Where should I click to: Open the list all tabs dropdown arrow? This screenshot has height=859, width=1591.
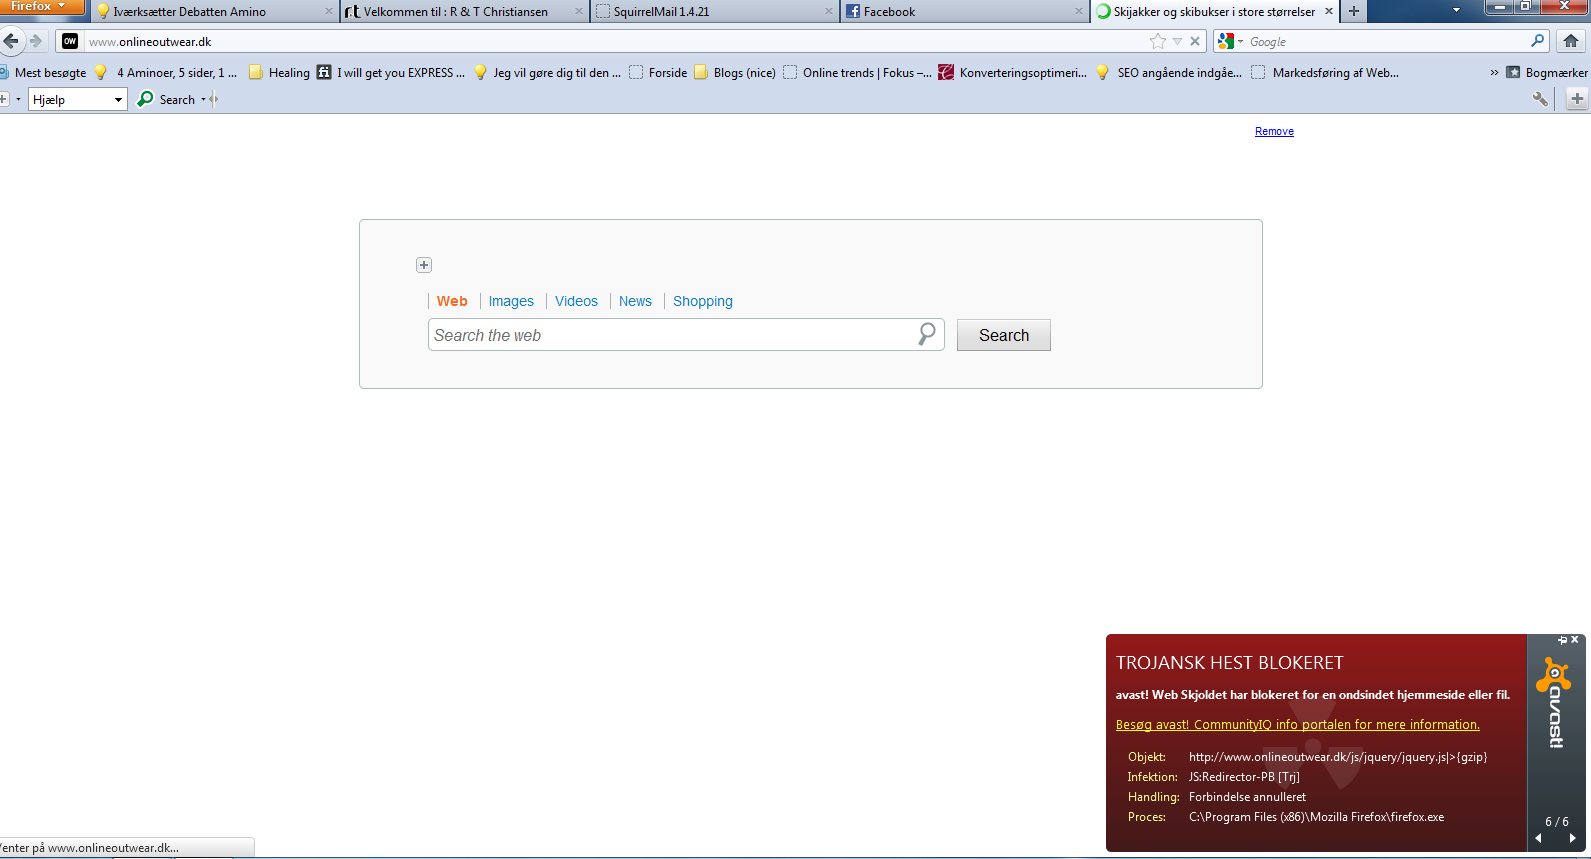[1456, 10]
